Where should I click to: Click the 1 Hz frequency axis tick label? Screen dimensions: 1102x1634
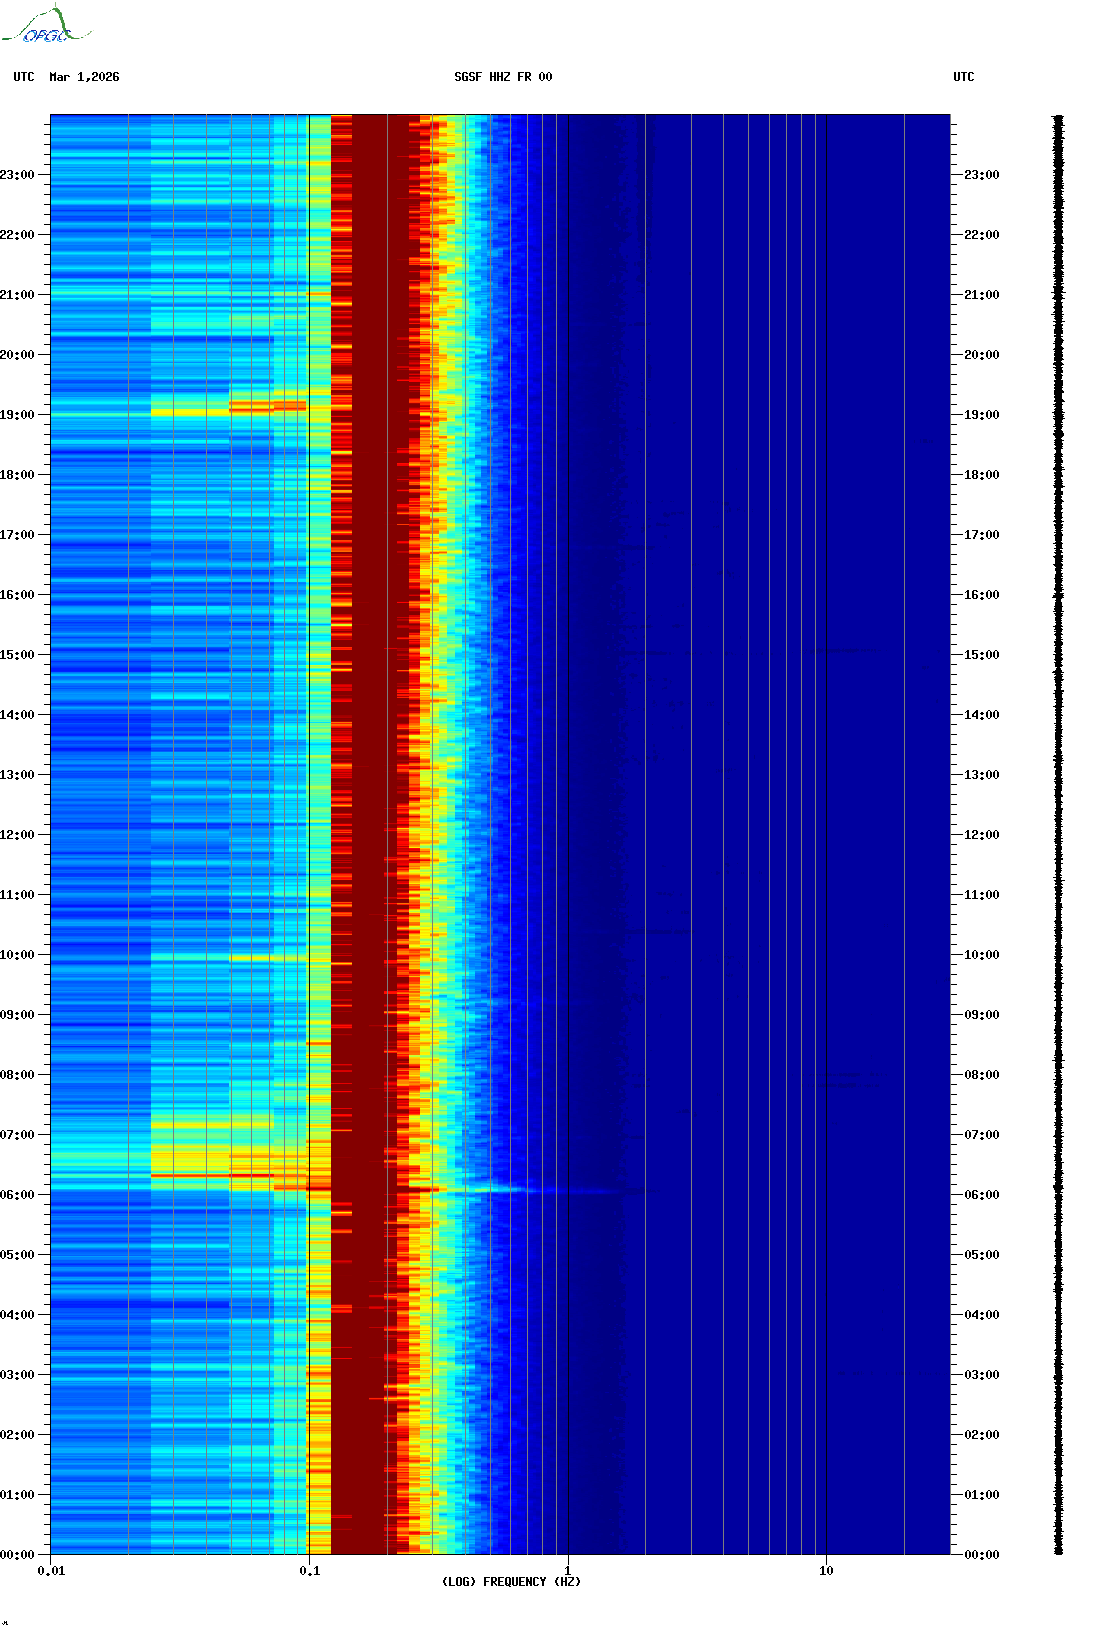568,1571
